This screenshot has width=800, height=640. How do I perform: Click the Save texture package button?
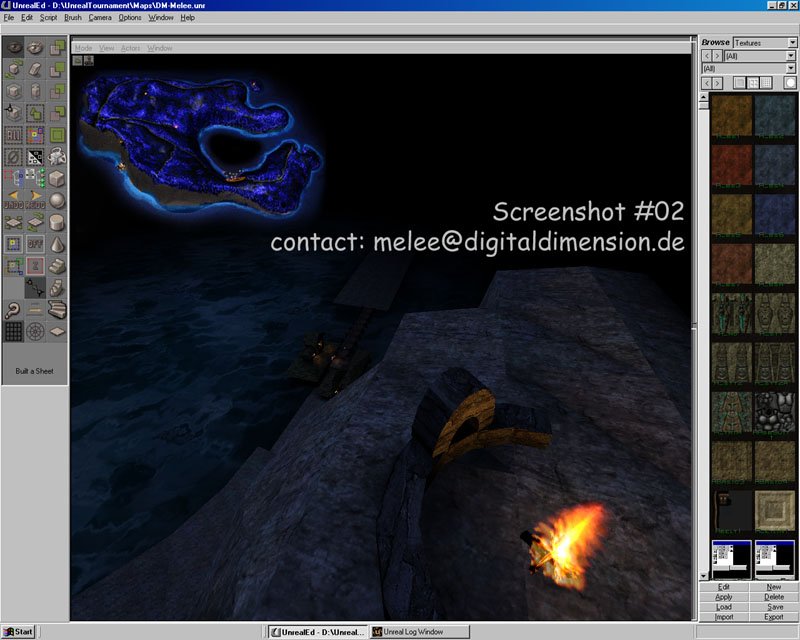tap(773, 607)
